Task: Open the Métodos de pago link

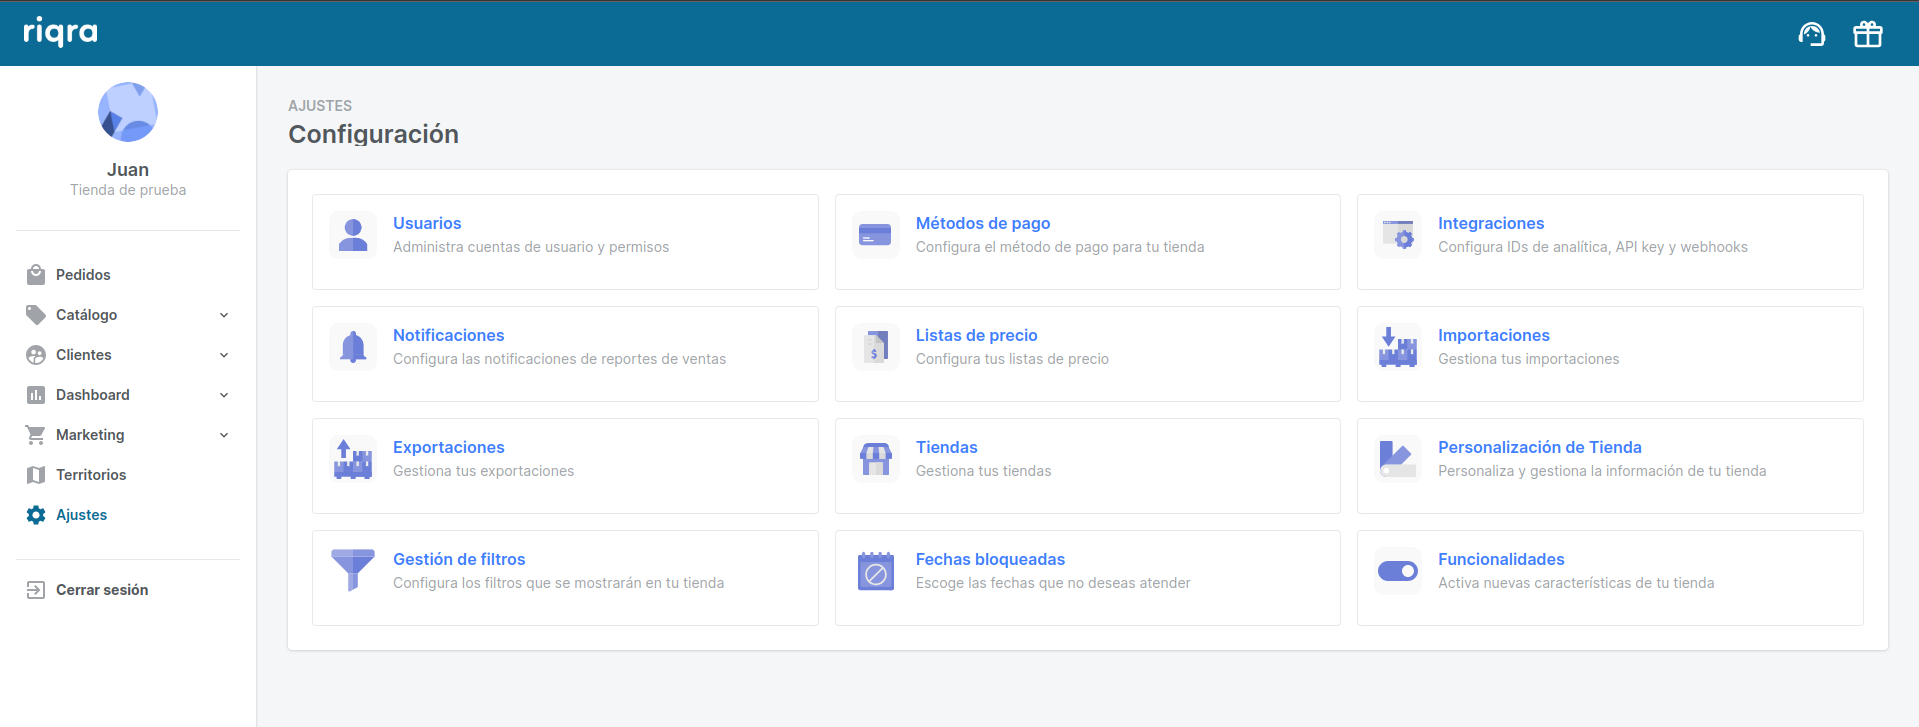Action: [x=983, y=223]
